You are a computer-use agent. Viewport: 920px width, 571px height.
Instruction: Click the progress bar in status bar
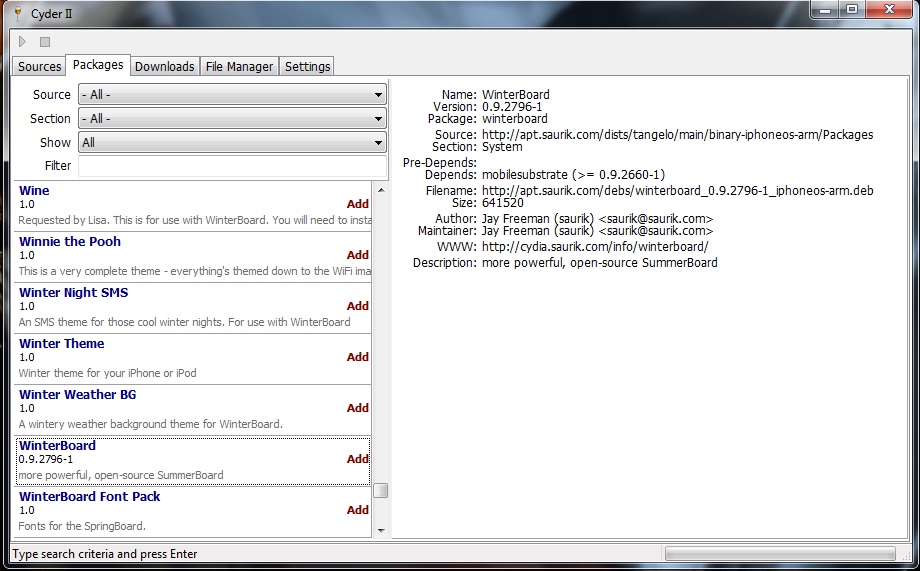(780, 554)
